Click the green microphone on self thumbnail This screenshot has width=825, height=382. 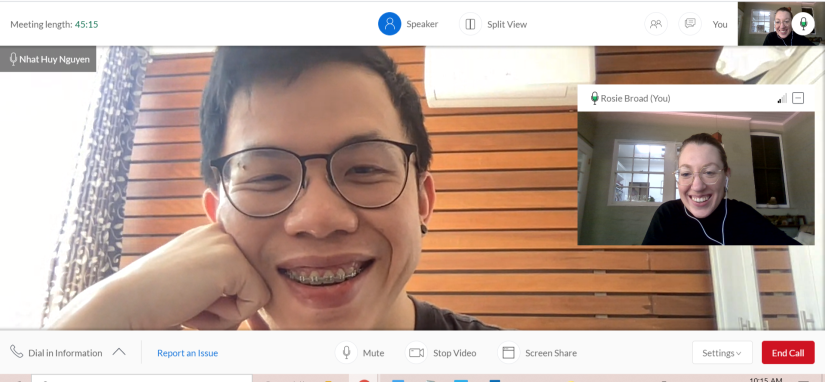coord(803,23)
